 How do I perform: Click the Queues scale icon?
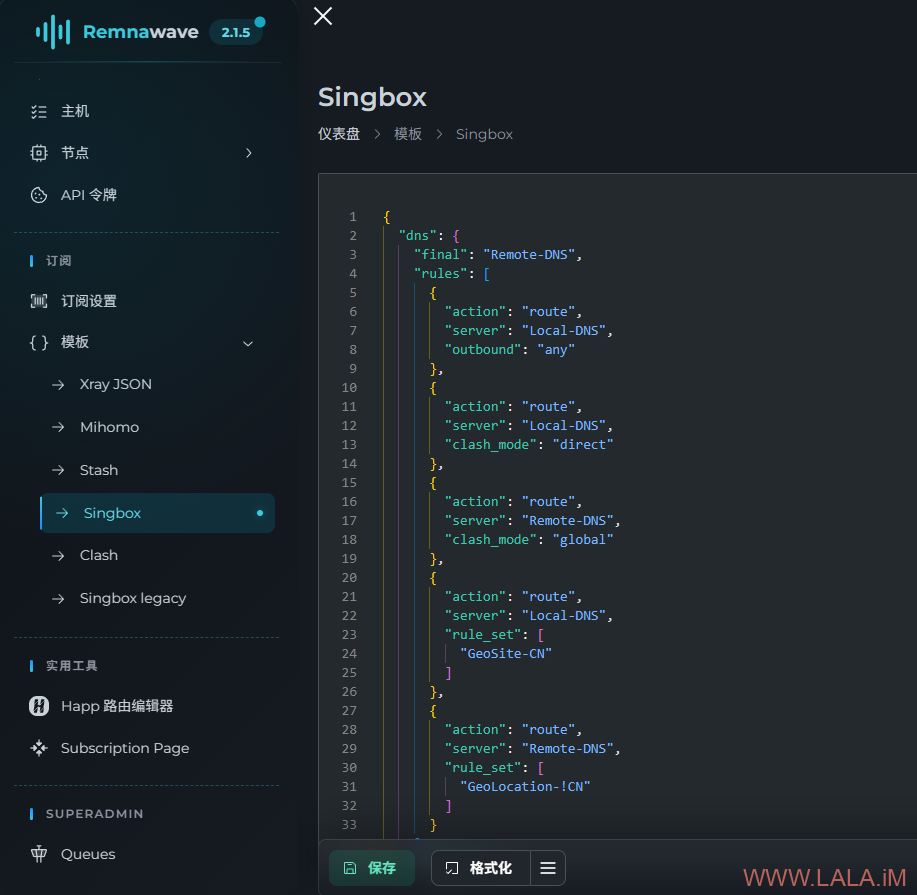(39, 854)
